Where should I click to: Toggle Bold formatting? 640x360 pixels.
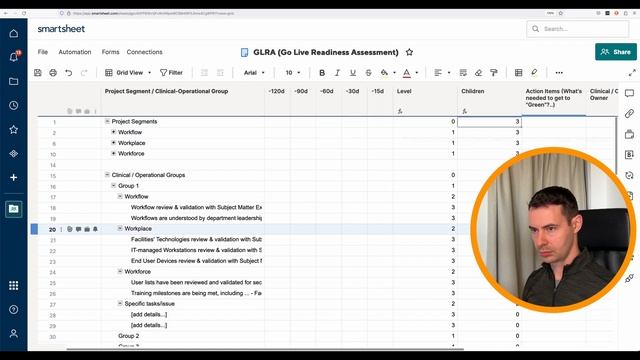[322, 73]
